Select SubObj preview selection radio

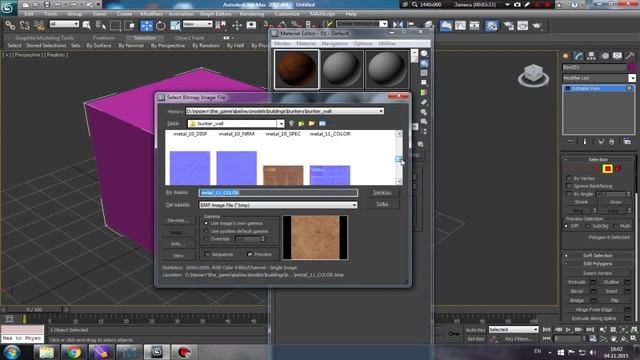click(x=588, y=226)
